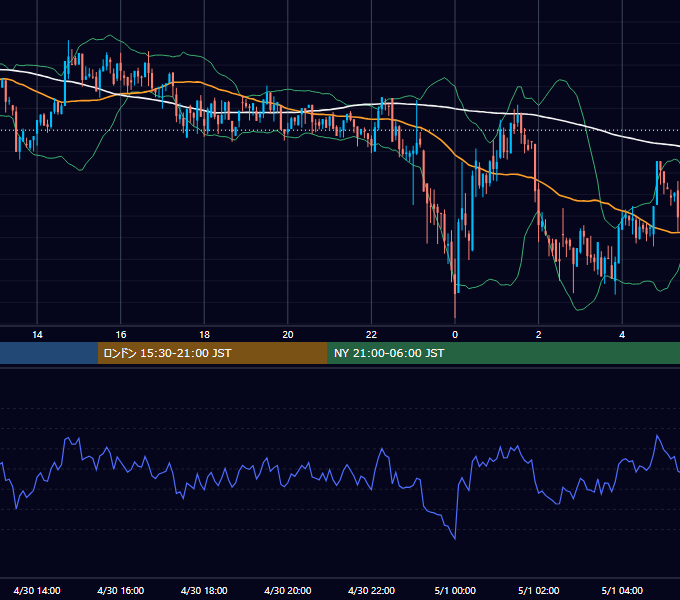Click the hour label 18 on price axis

click(204, 335)
